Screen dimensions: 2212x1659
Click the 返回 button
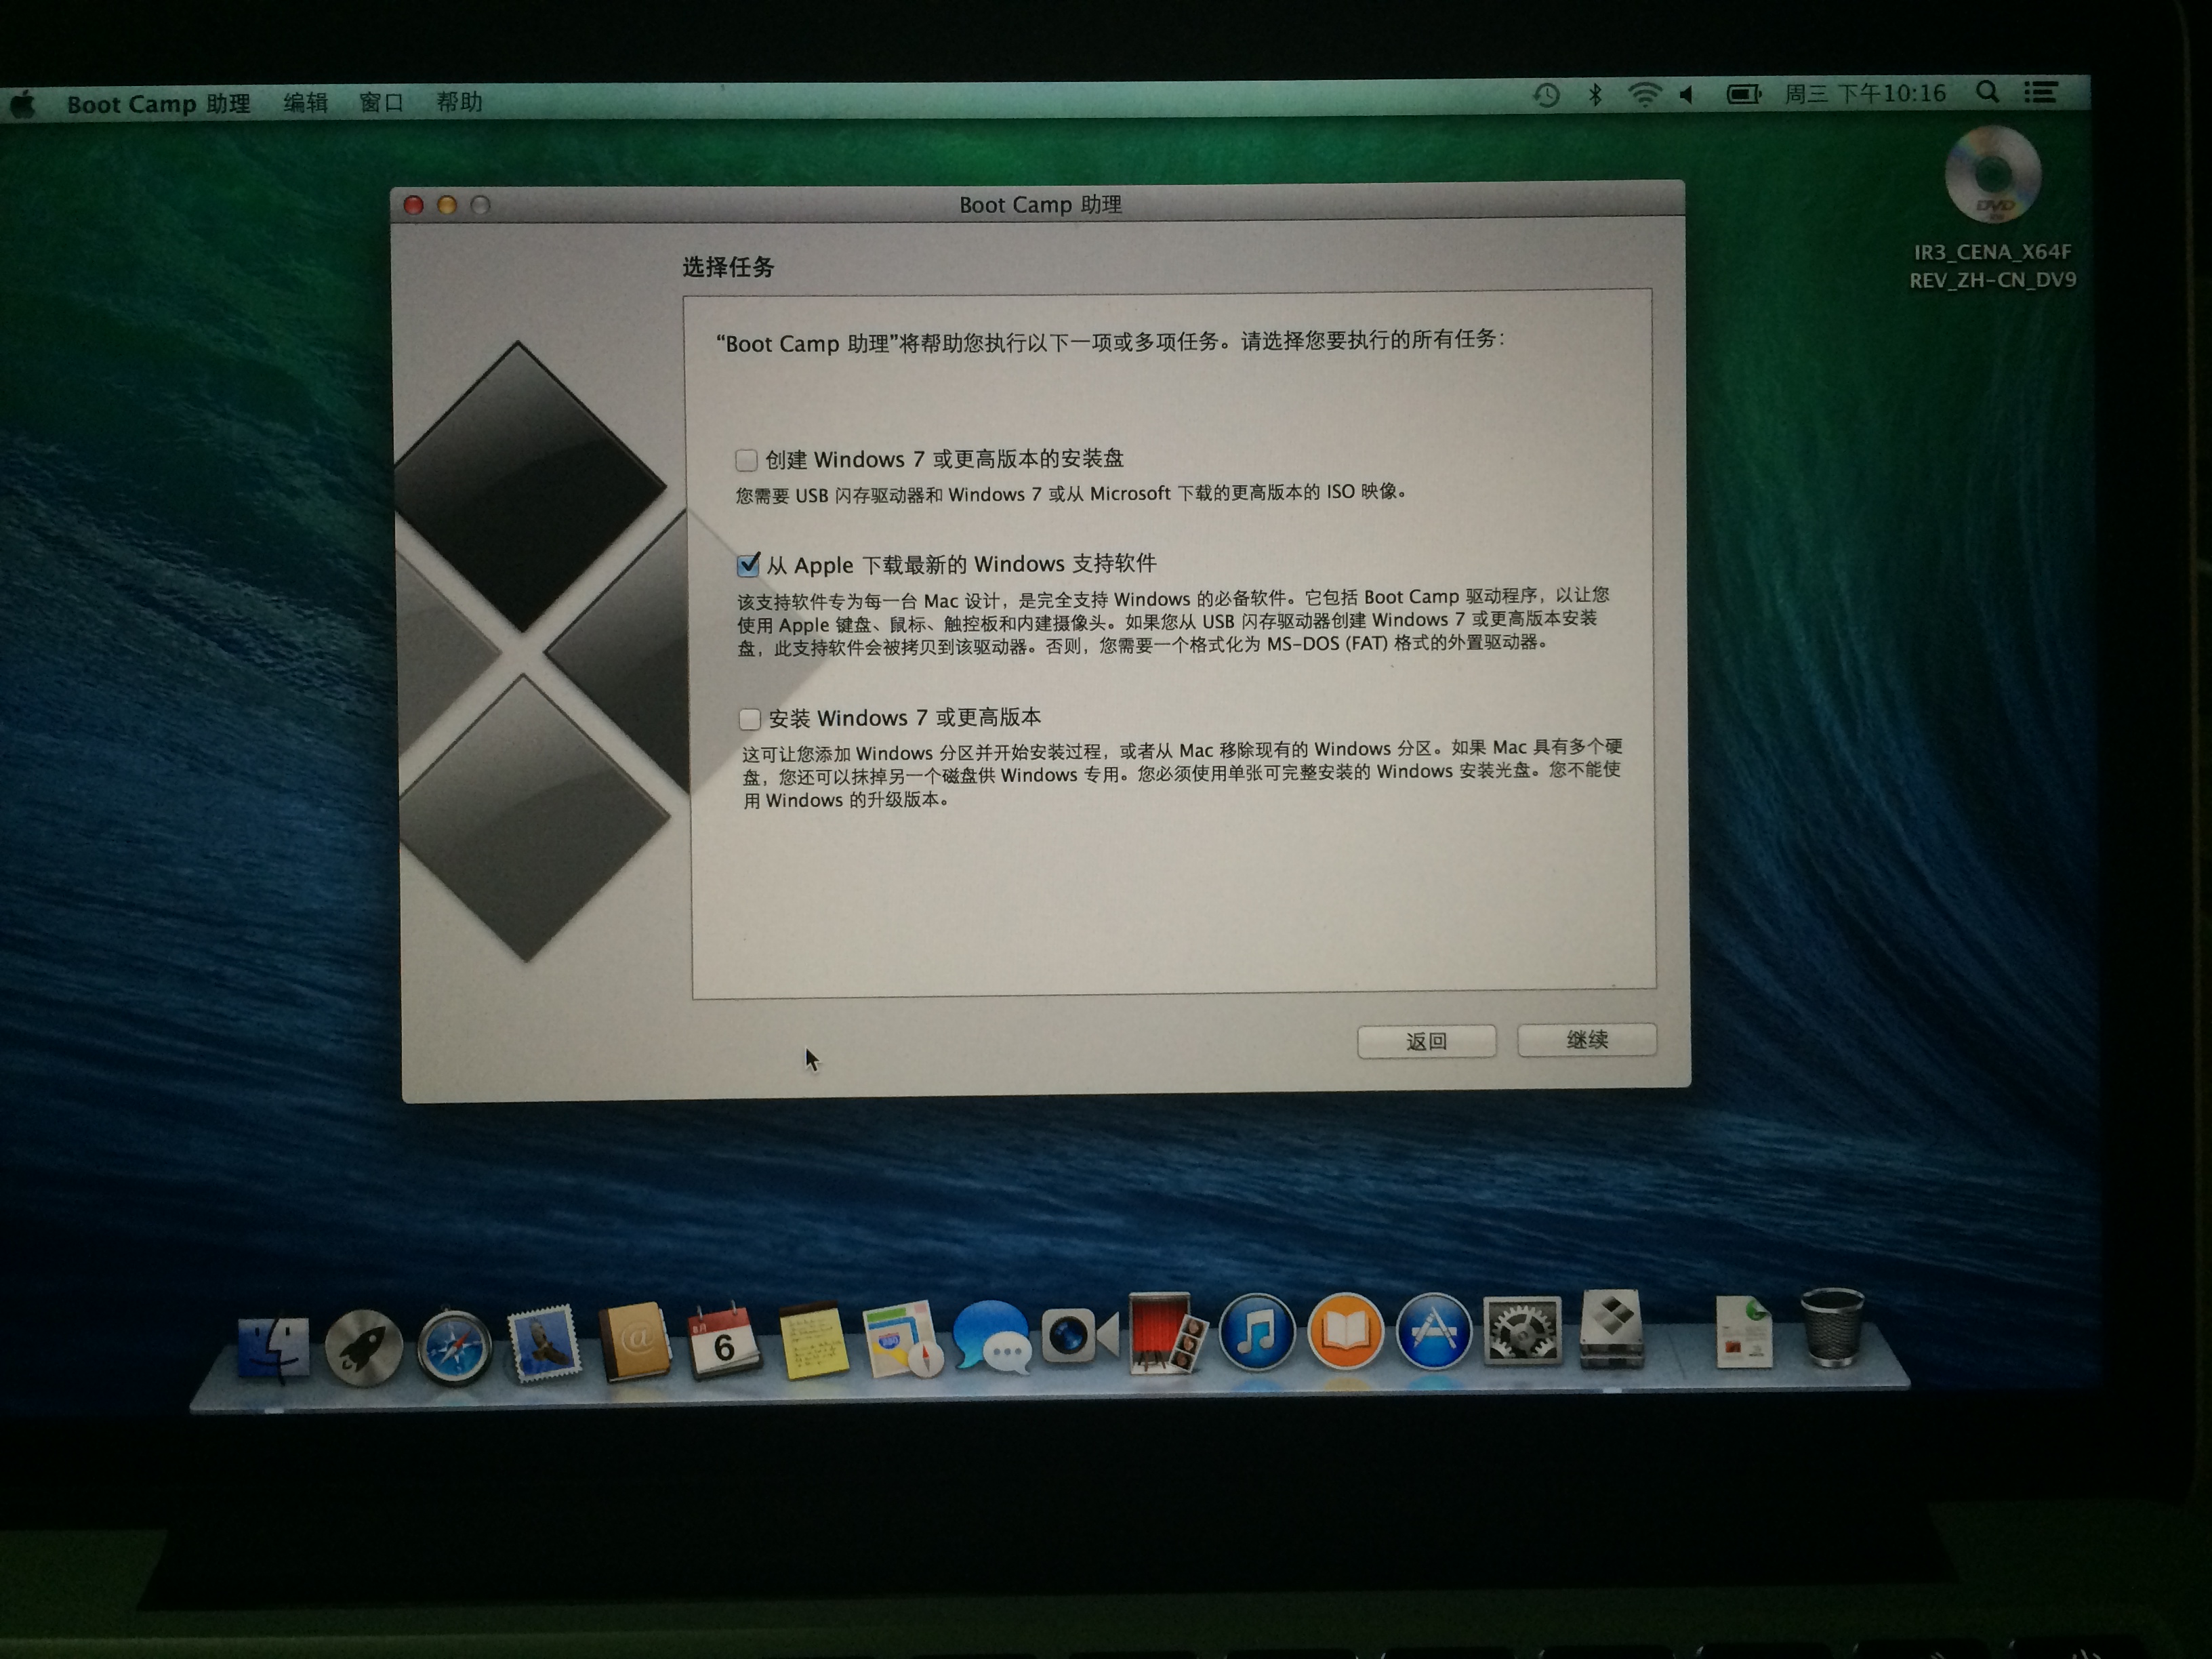click(1426, 1042)
